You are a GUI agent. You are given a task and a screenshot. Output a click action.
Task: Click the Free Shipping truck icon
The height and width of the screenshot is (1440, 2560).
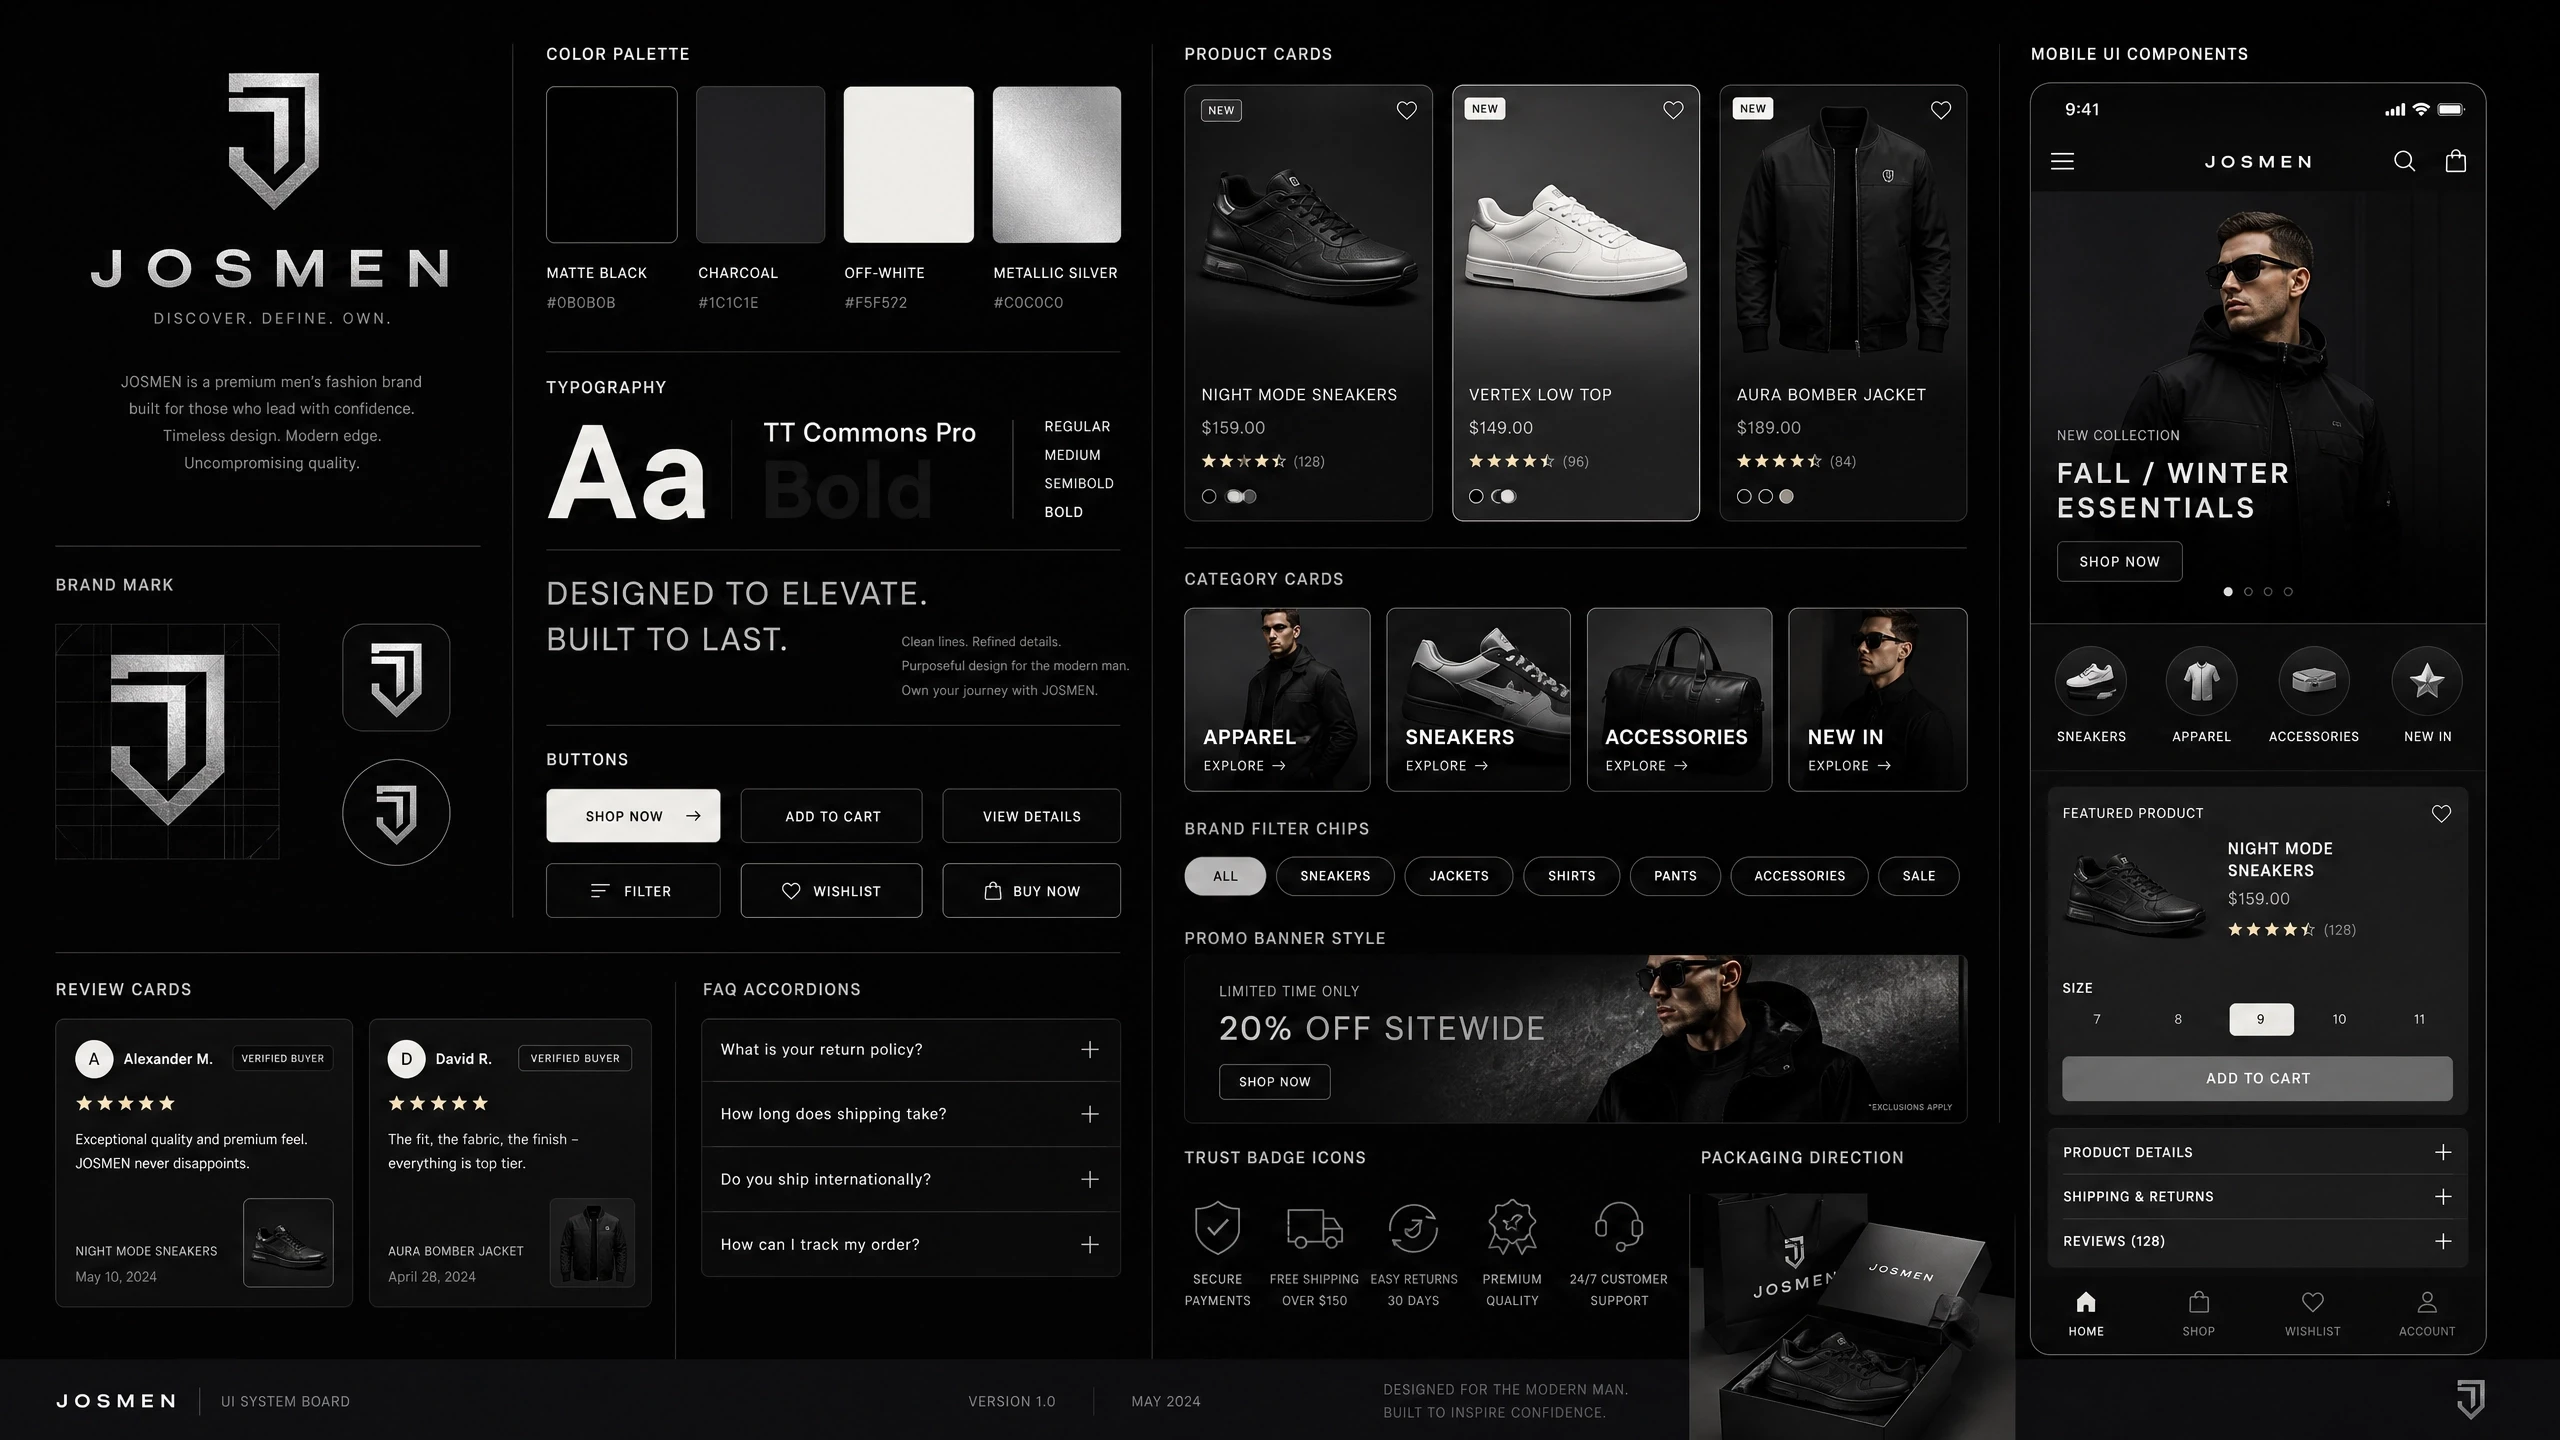click(x=1314, y=1228)
